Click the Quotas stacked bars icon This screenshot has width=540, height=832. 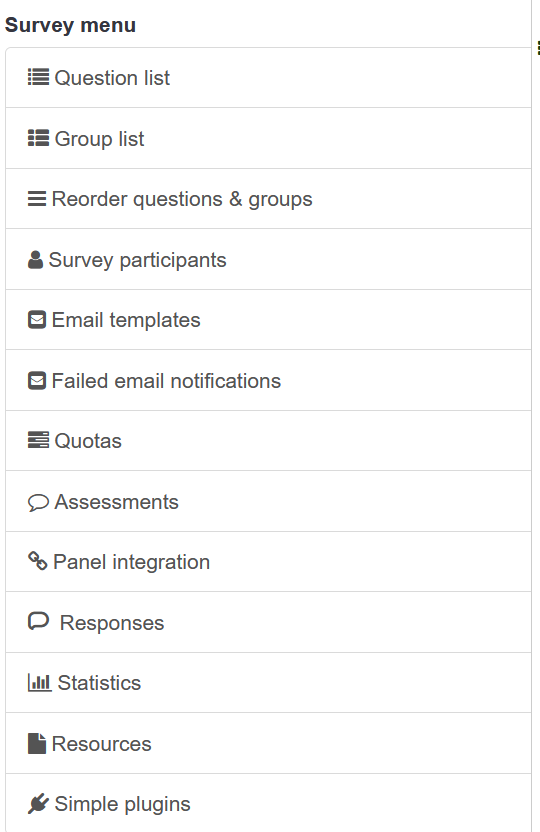click(38, 440)
